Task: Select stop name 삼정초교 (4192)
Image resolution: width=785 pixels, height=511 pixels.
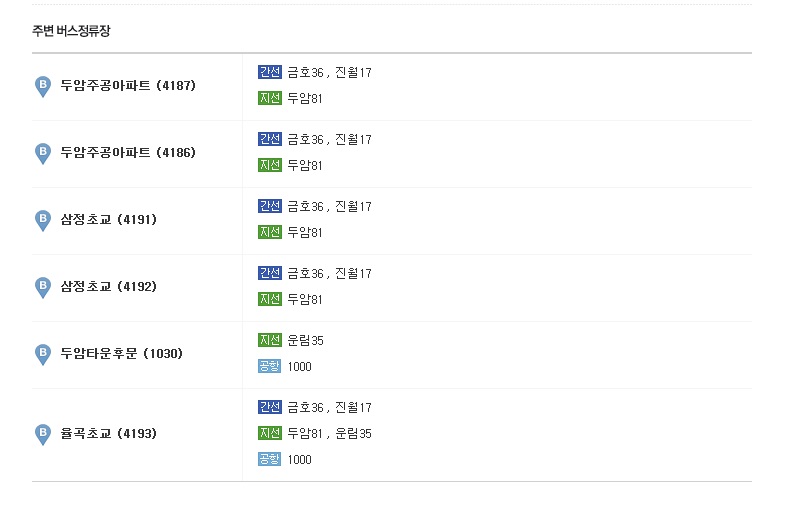Action: 109,287
